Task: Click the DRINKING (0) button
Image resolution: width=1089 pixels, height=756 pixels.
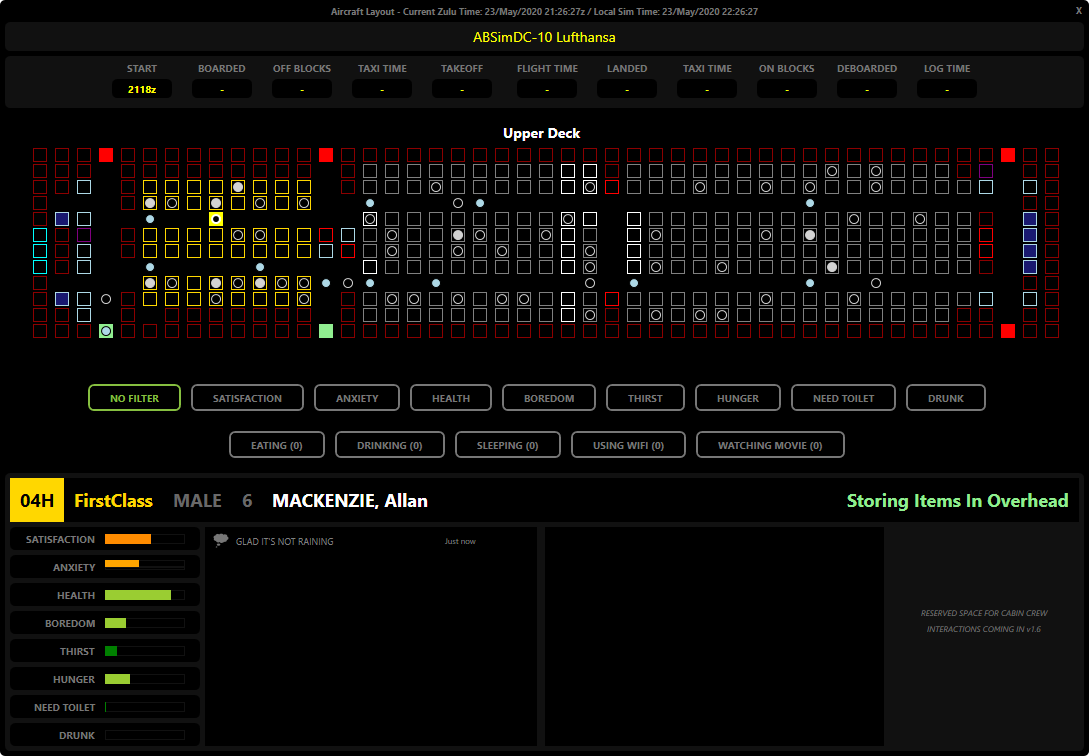Action: point(390,445)
